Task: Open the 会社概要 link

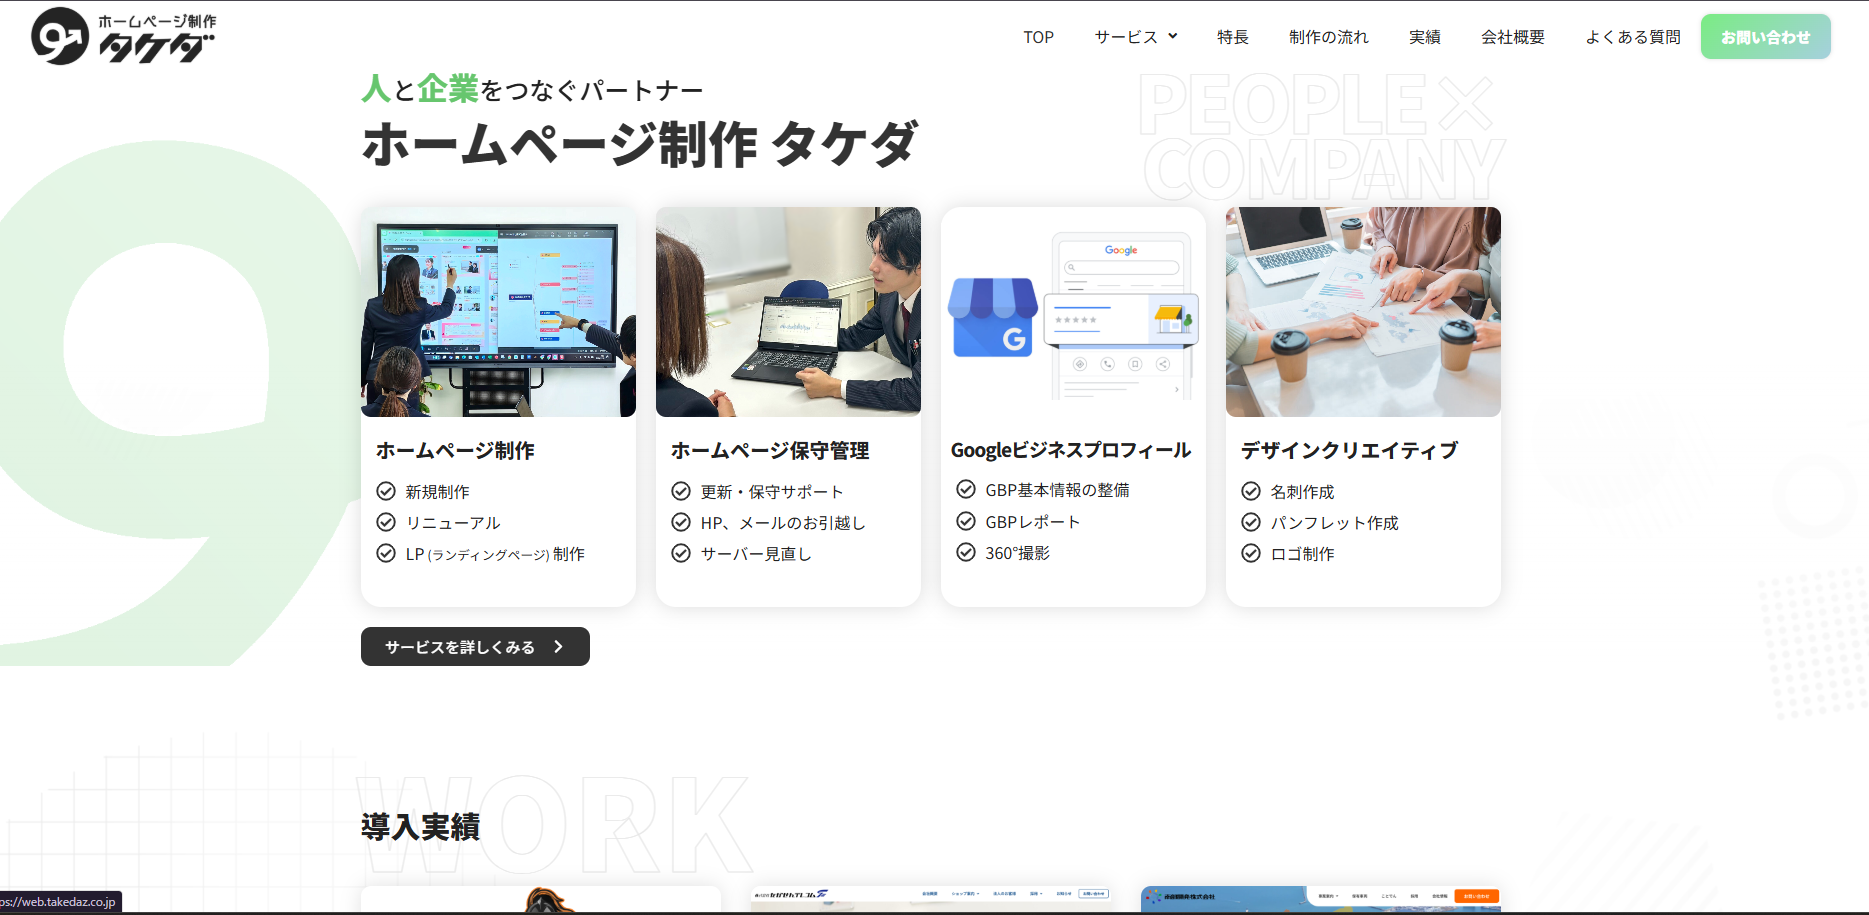Action: (1512, 37)
